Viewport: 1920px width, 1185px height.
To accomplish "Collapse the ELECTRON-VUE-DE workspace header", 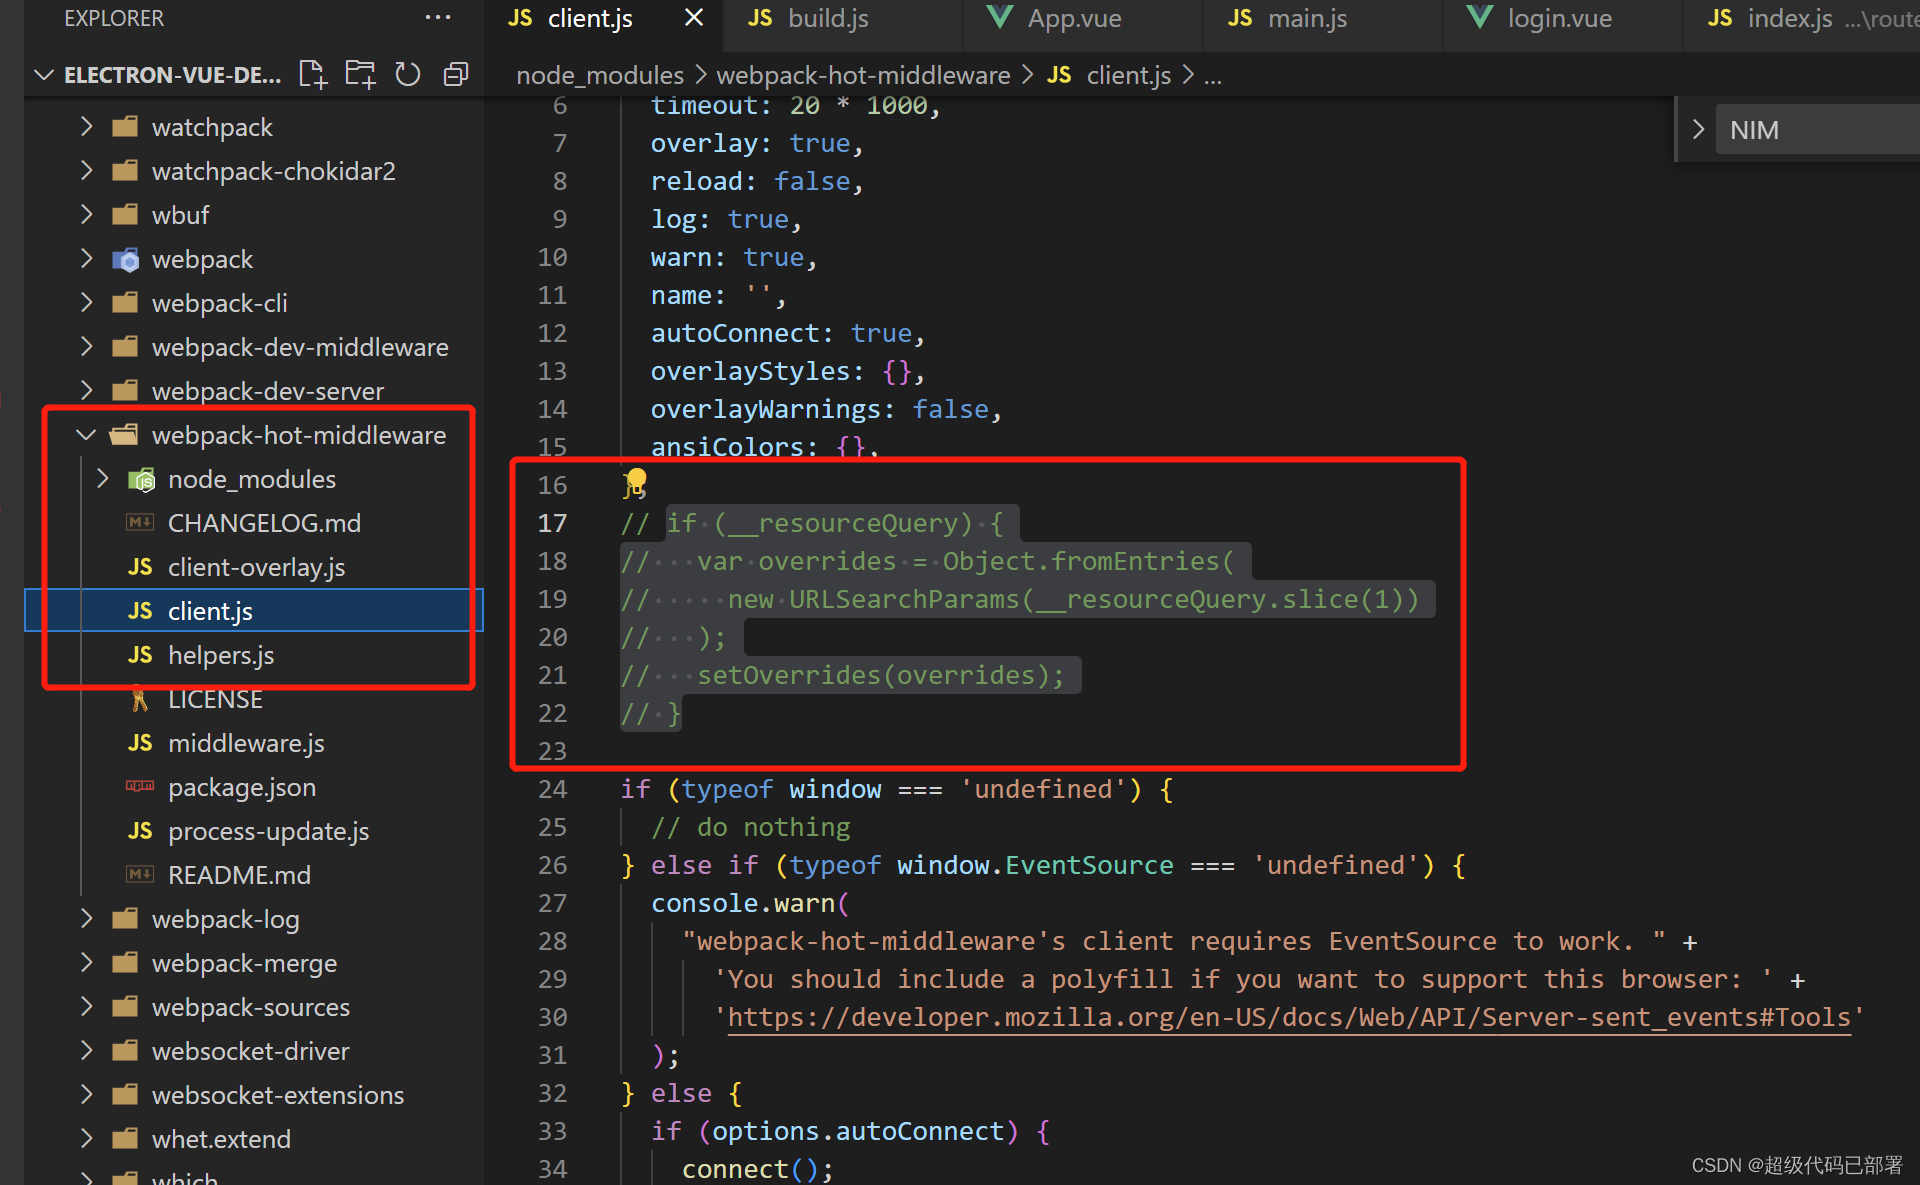I will point(44,74).
